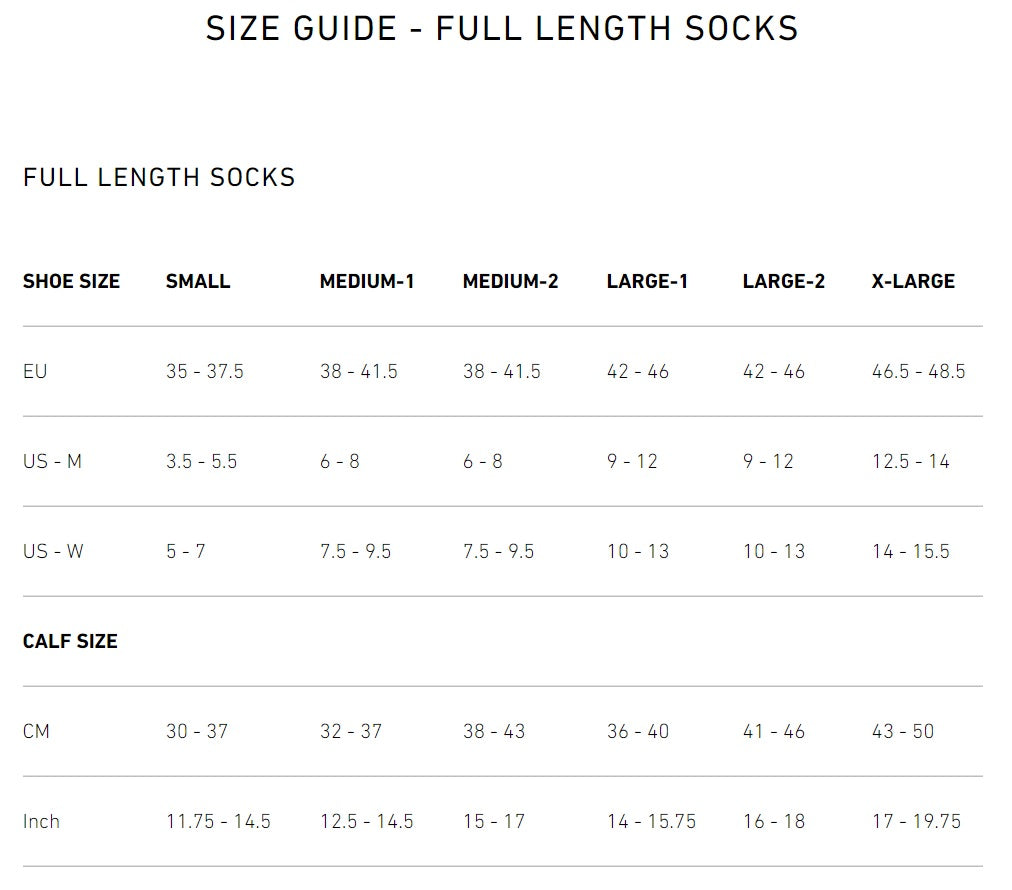1012x890 pixels.
Task: Click the MEDIUM-2 column header
Action: point(510,281)
